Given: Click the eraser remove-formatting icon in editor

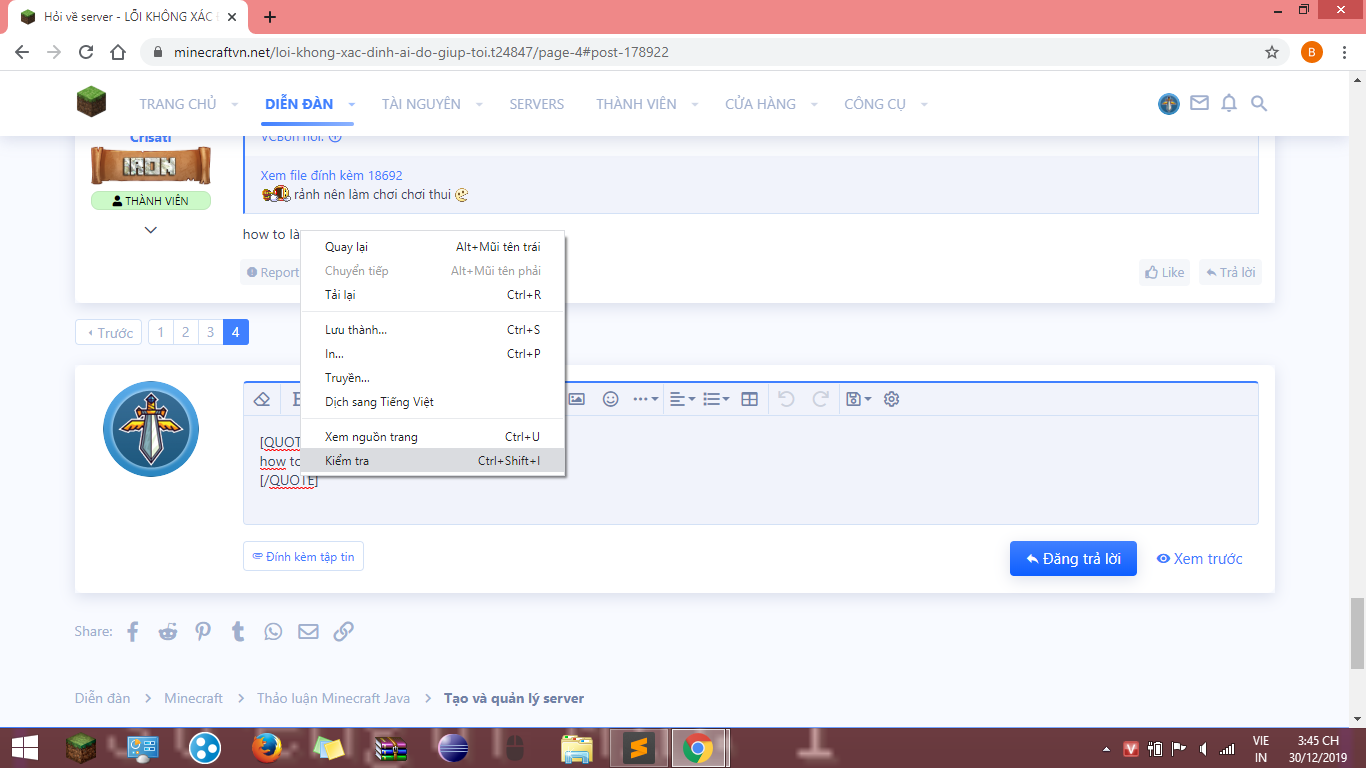Looking at the screenshot, I should (262, 399).
